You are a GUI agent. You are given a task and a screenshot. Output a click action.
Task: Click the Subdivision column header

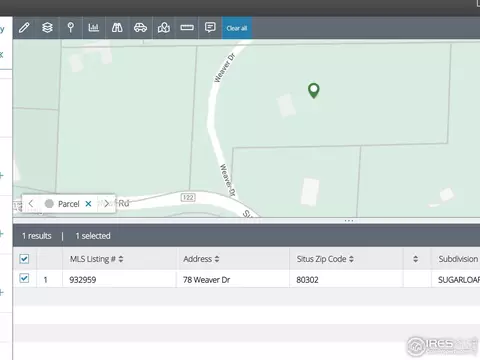pos(458,259)
